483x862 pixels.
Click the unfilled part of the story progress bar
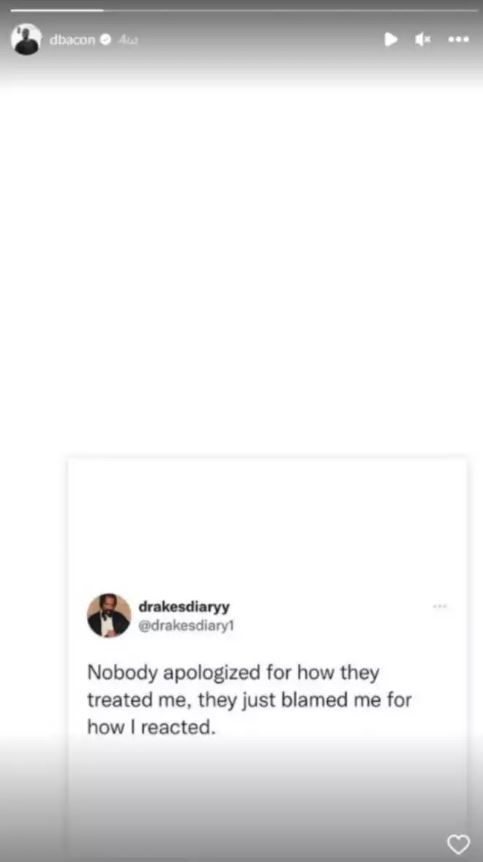point(291,10)
